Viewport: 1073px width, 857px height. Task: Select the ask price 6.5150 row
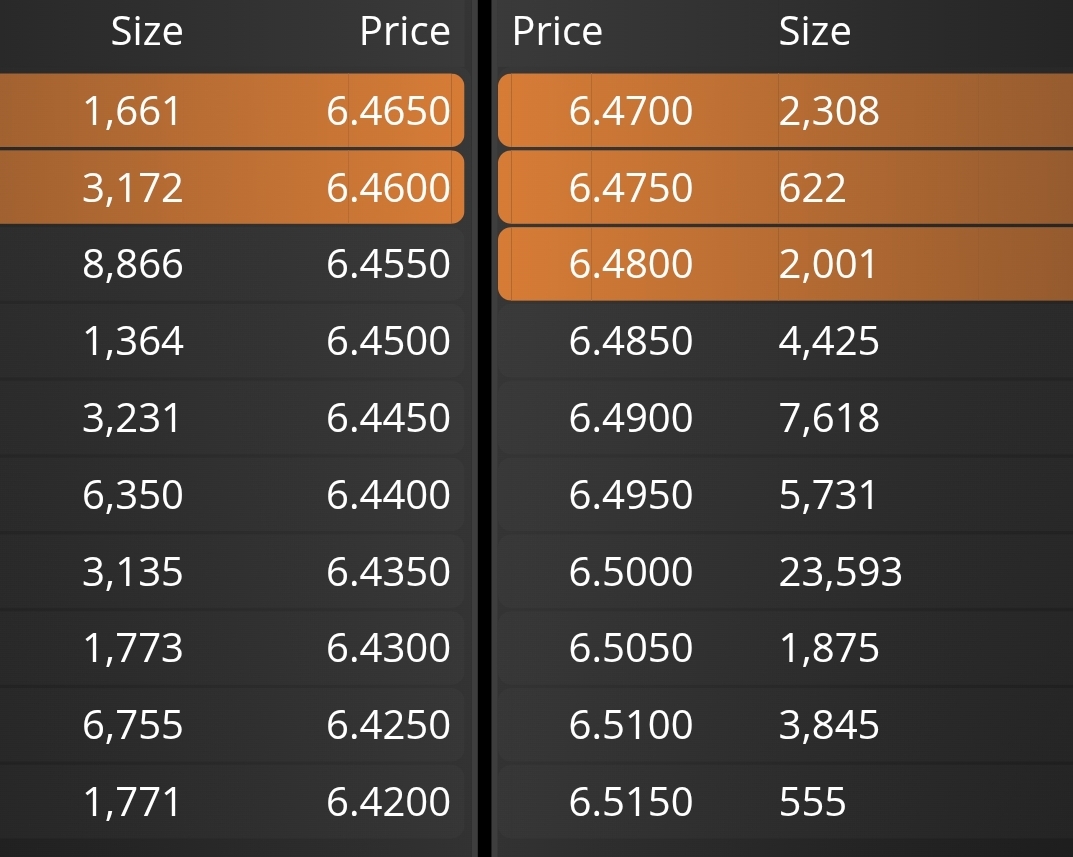[786, 802]
